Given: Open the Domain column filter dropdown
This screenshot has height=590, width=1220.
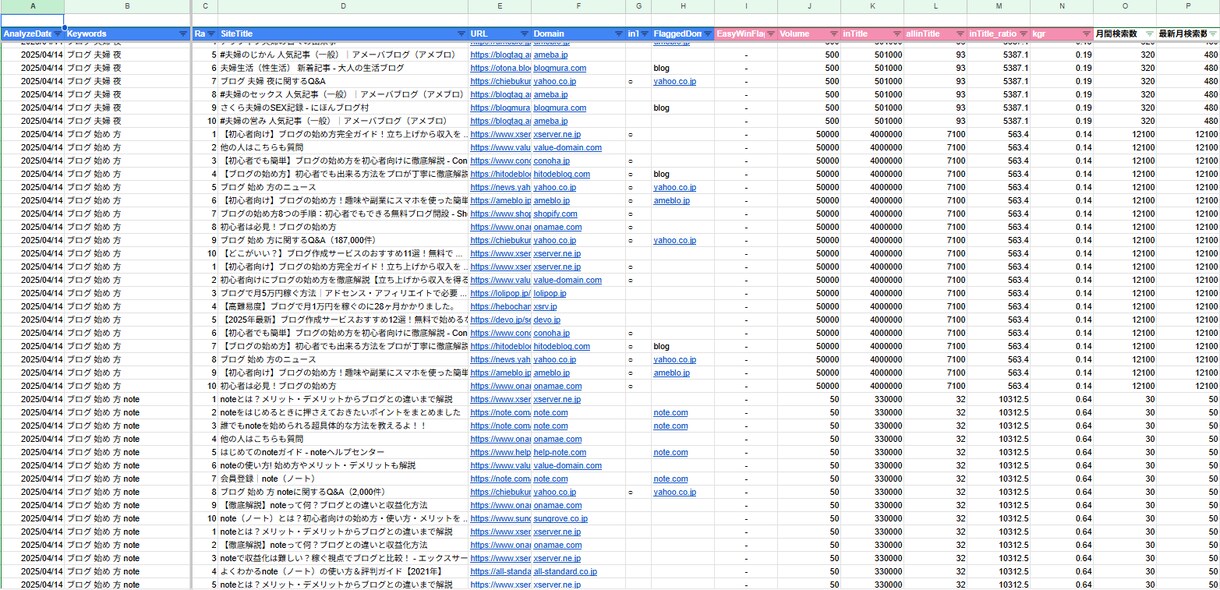Looking at the screenshot, I should click(x=618, y=34).
